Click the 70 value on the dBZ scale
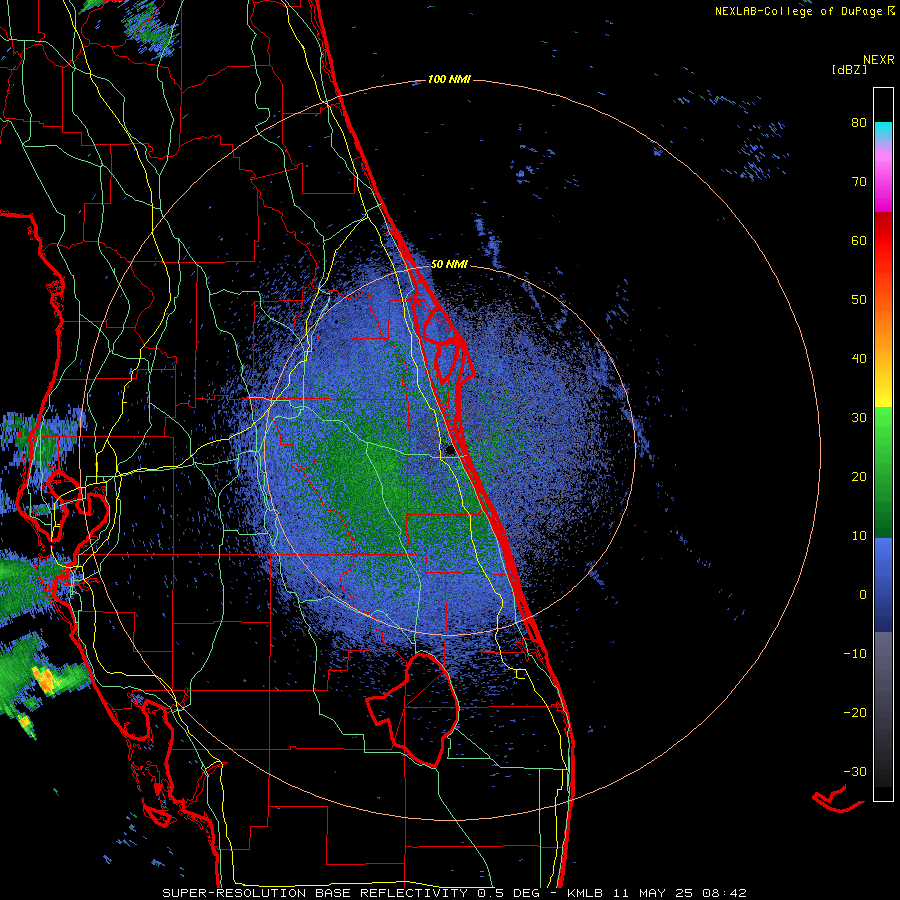 click(x=859, y=182)
